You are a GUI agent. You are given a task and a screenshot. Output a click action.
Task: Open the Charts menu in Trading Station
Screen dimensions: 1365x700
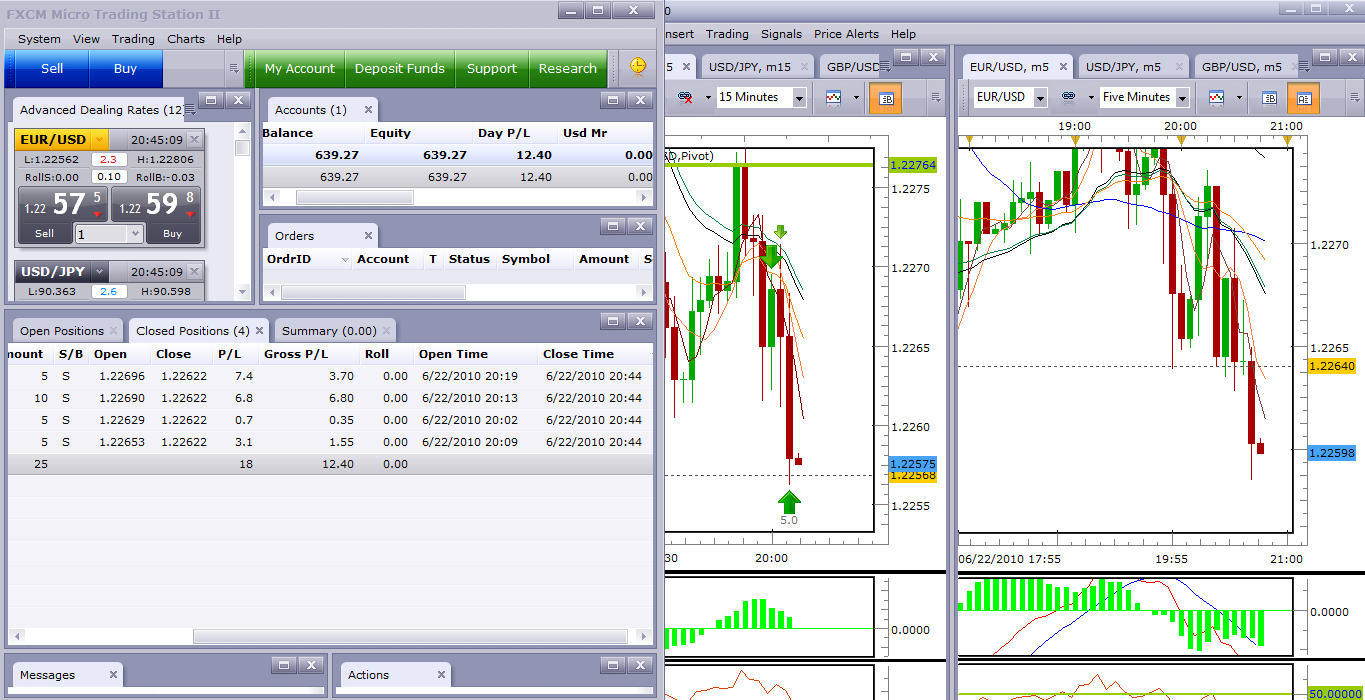click(186, 39)
